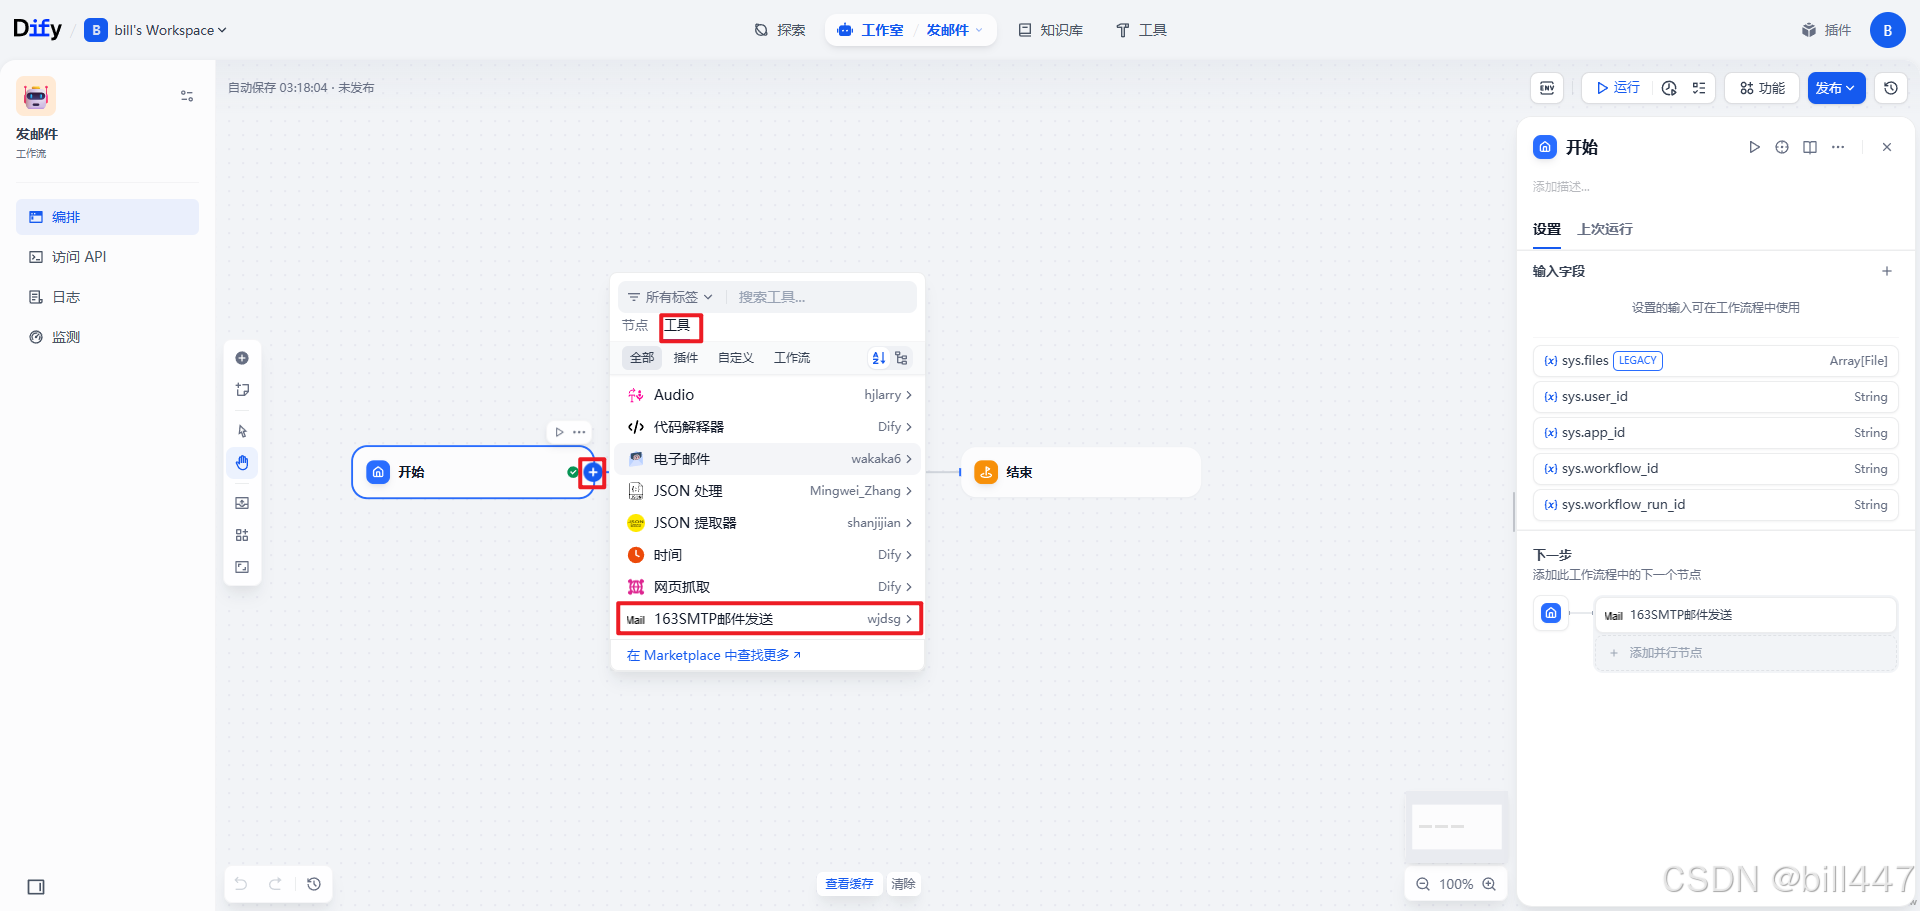The width and height of the screenshot is (1920, 911).
Task: Open the user avatar B menu
Action: 1888,30
